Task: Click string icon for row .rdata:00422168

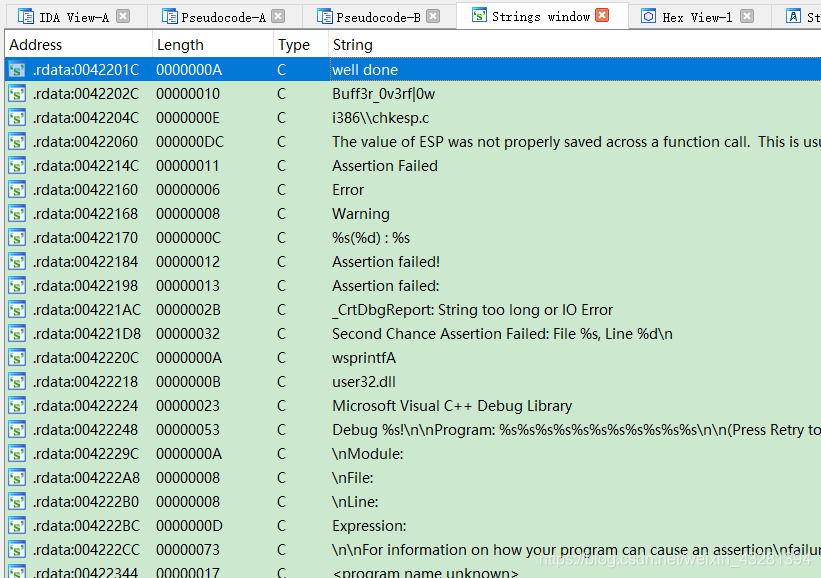Action: pos(17,214)
